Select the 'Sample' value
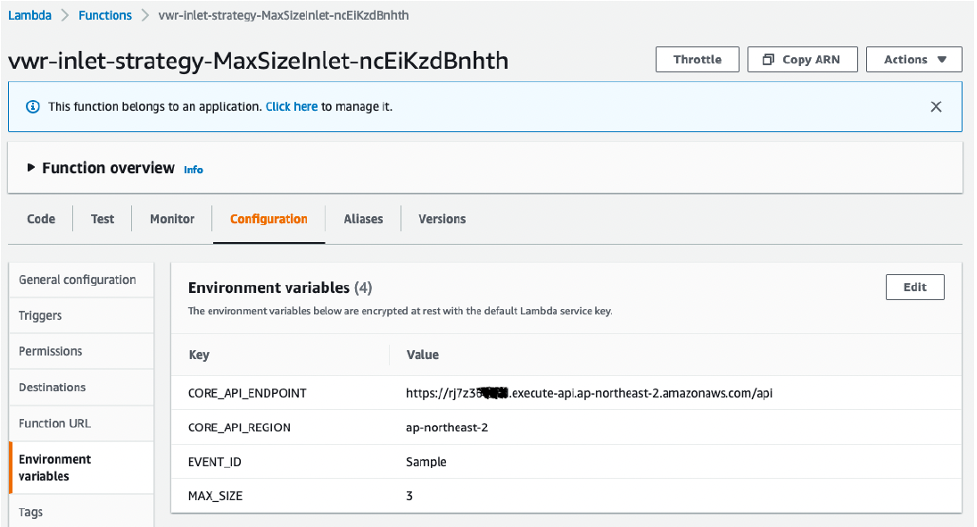The height and width of the screenshot is (527, 977). (x=426, y=462)
